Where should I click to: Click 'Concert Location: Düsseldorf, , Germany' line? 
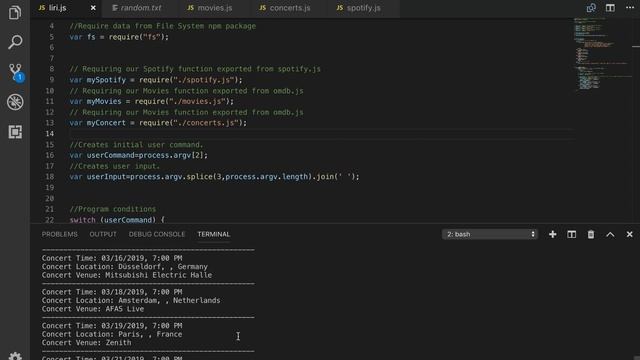point(124,267)
